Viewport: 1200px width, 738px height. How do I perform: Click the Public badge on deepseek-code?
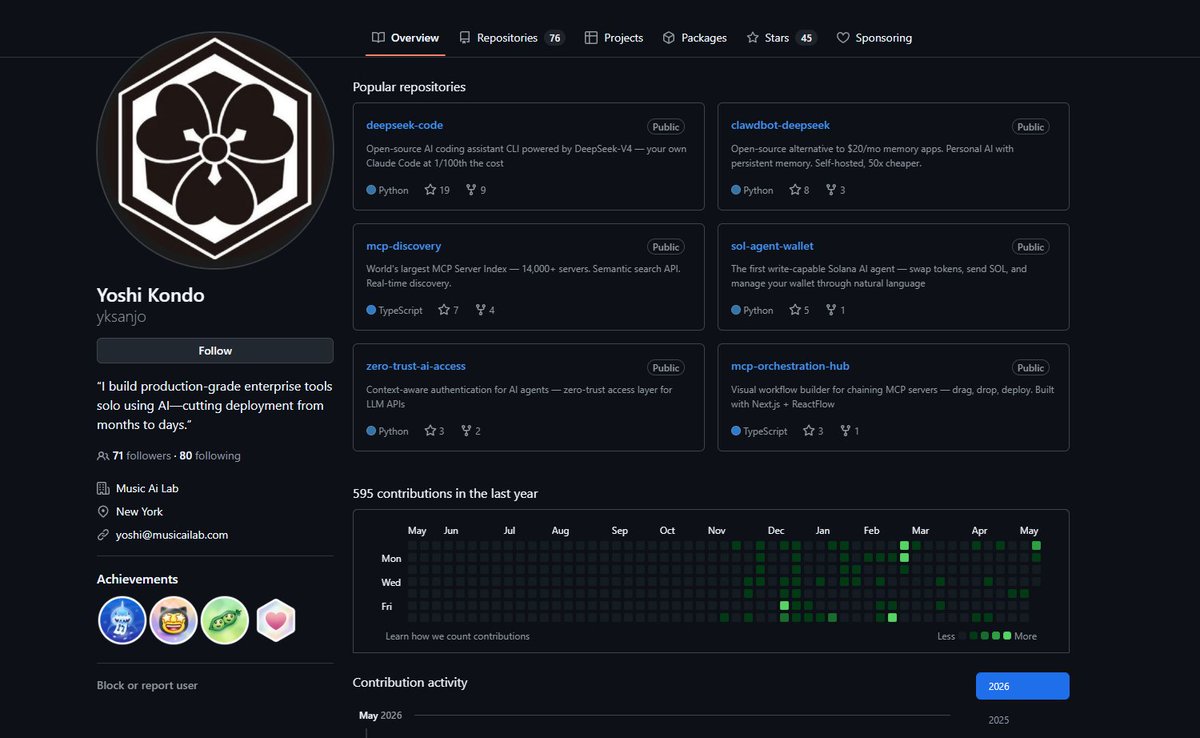coord(666,127)
